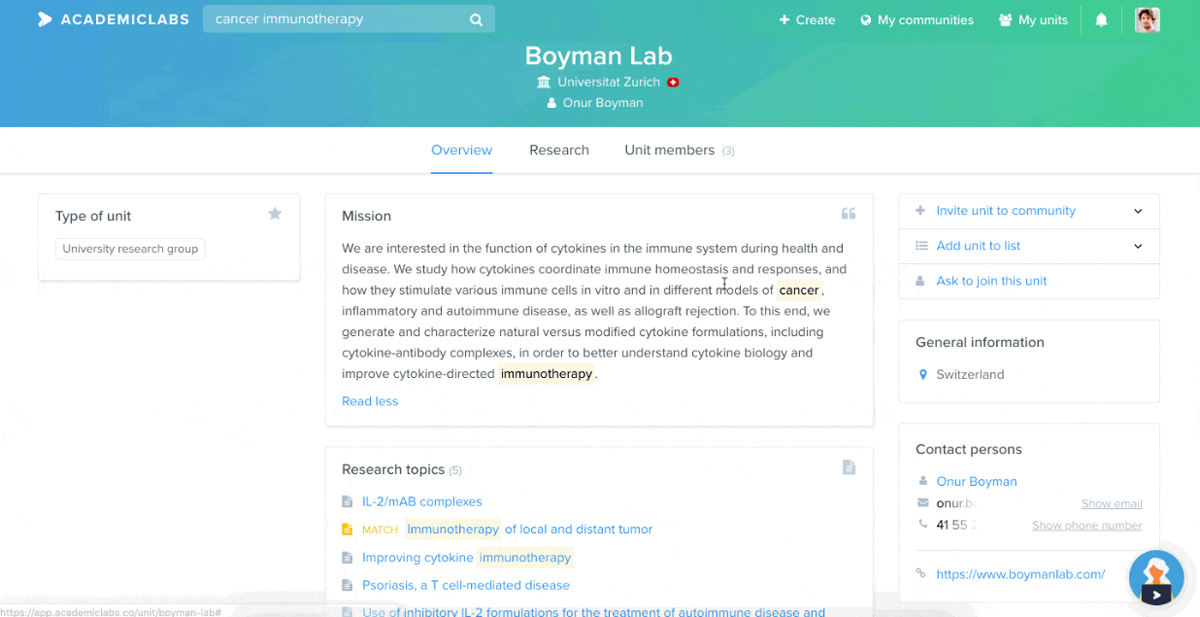Open IL-2/mAB complexes research topic
The image size is (1200, 617).
422,502
